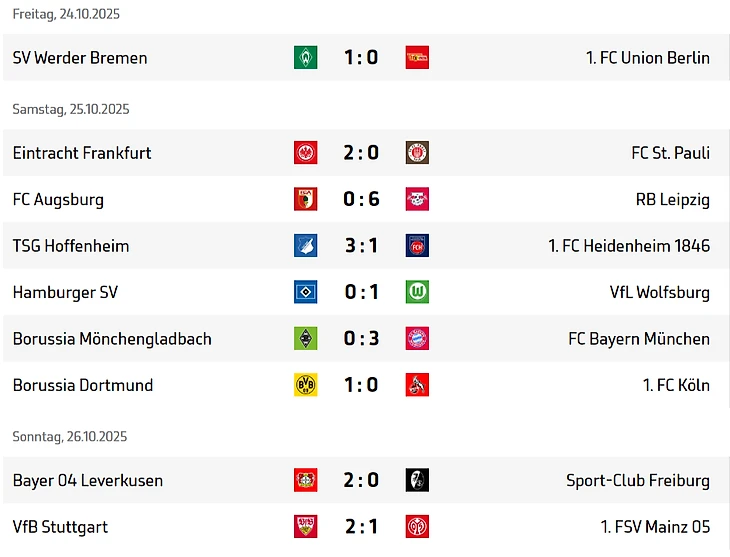Click the Eintracht Frankfurt eagle crest
This screenshot has height=557, width=730.
click(x=305, y=153)
